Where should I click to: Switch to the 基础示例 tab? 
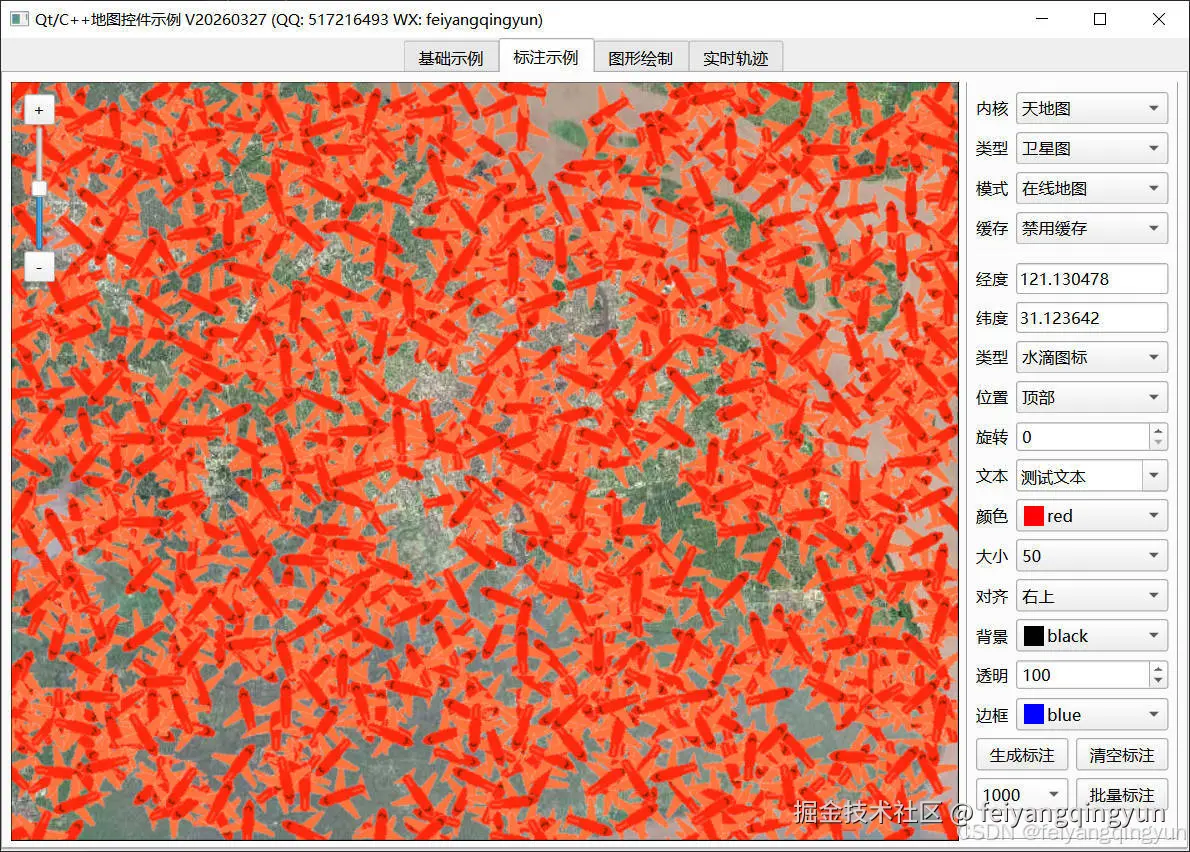(x=450, y=58)
